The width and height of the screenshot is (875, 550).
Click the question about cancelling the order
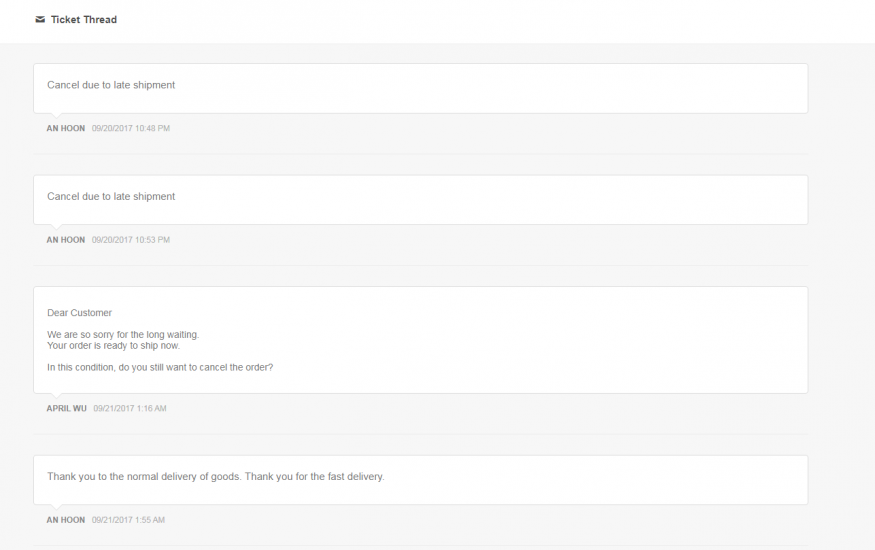[160, 367]
